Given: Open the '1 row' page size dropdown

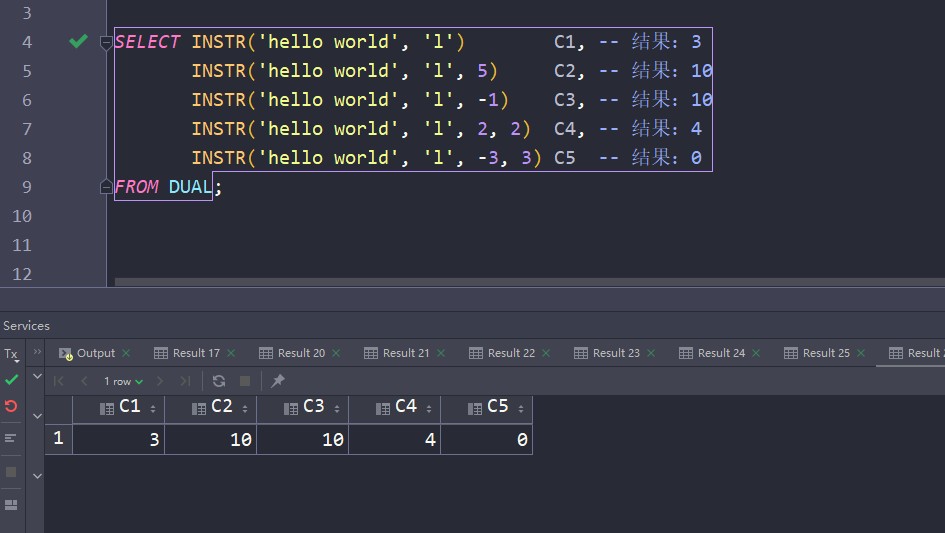Looking at the screenshot, I should pyautogui.click(x=124, y=381).
